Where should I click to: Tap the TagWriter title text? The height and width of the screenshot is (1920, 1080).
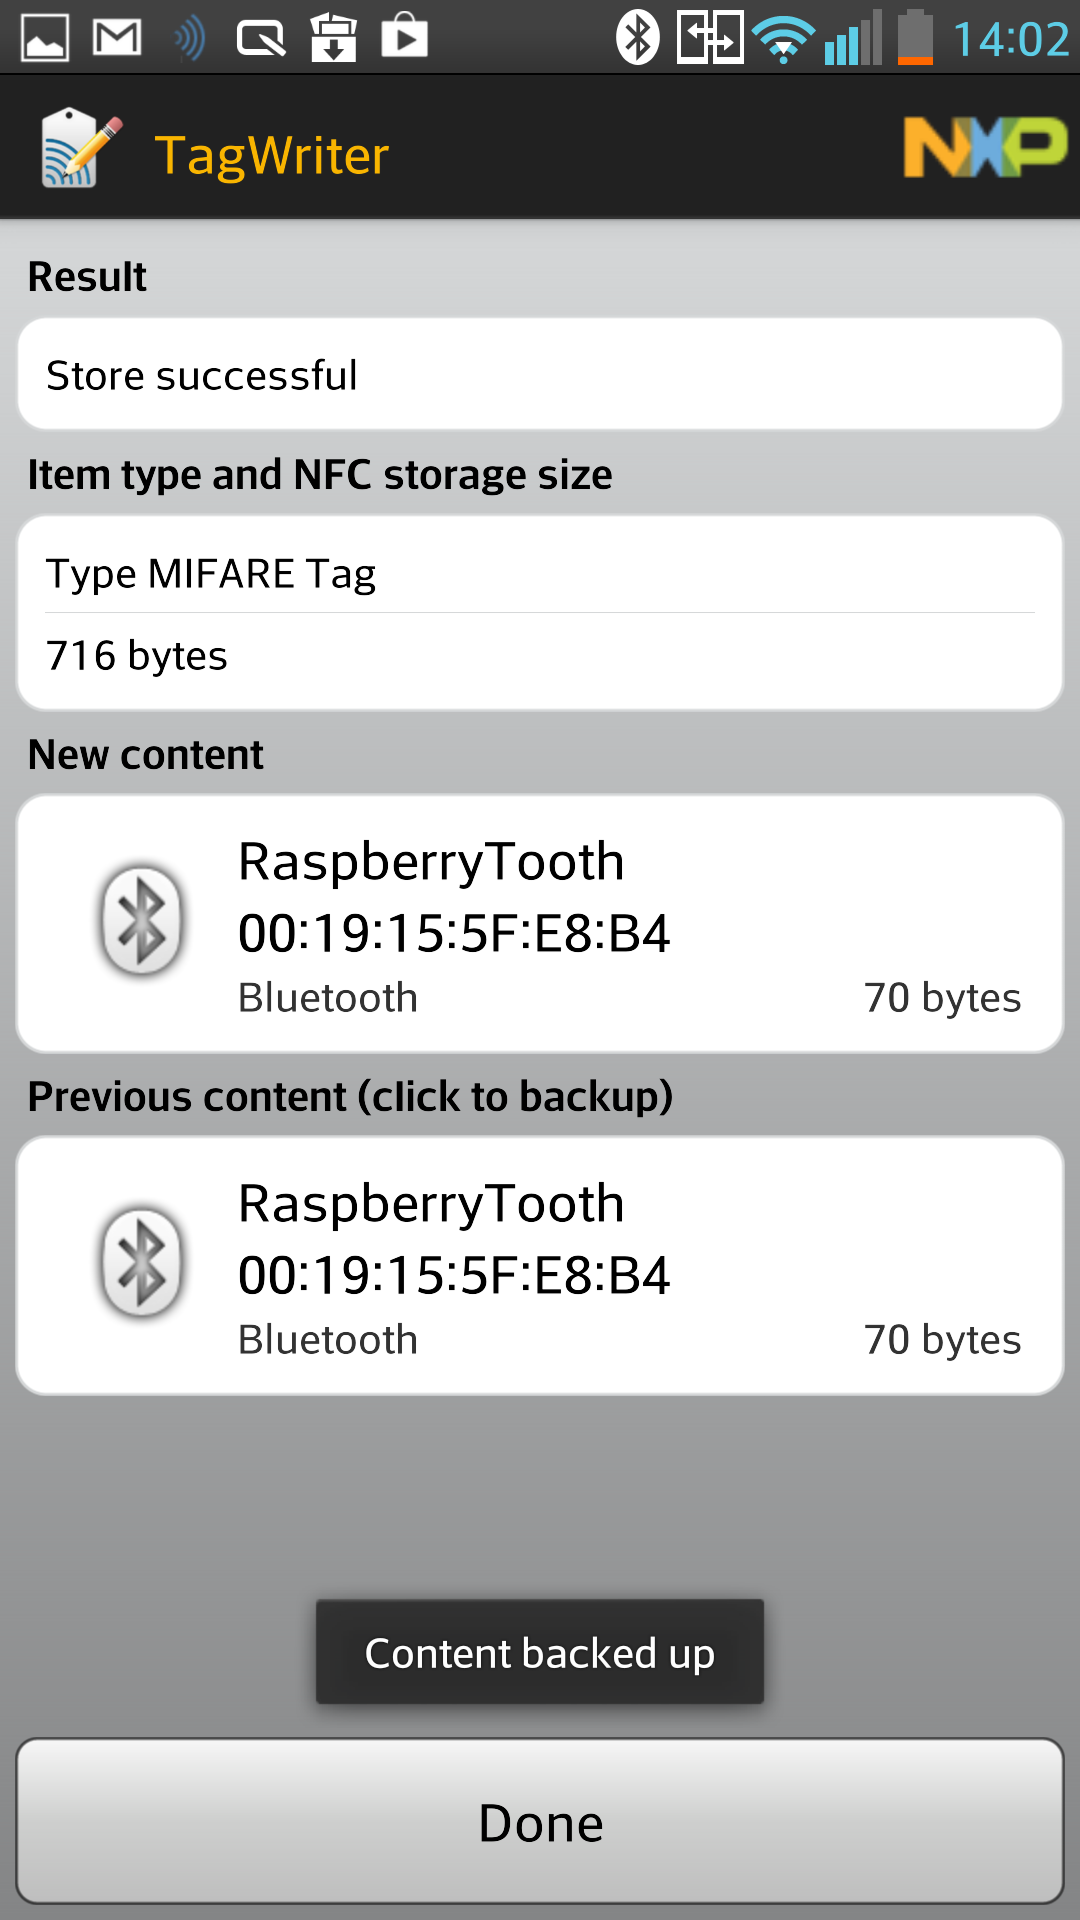(272, 156)
